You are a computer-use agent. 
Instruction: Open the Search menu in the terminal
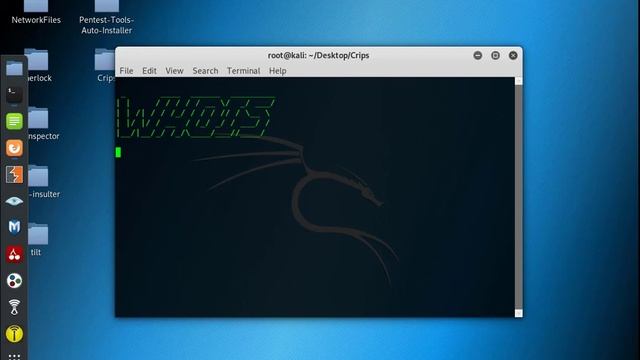click(x=205, y=71)
